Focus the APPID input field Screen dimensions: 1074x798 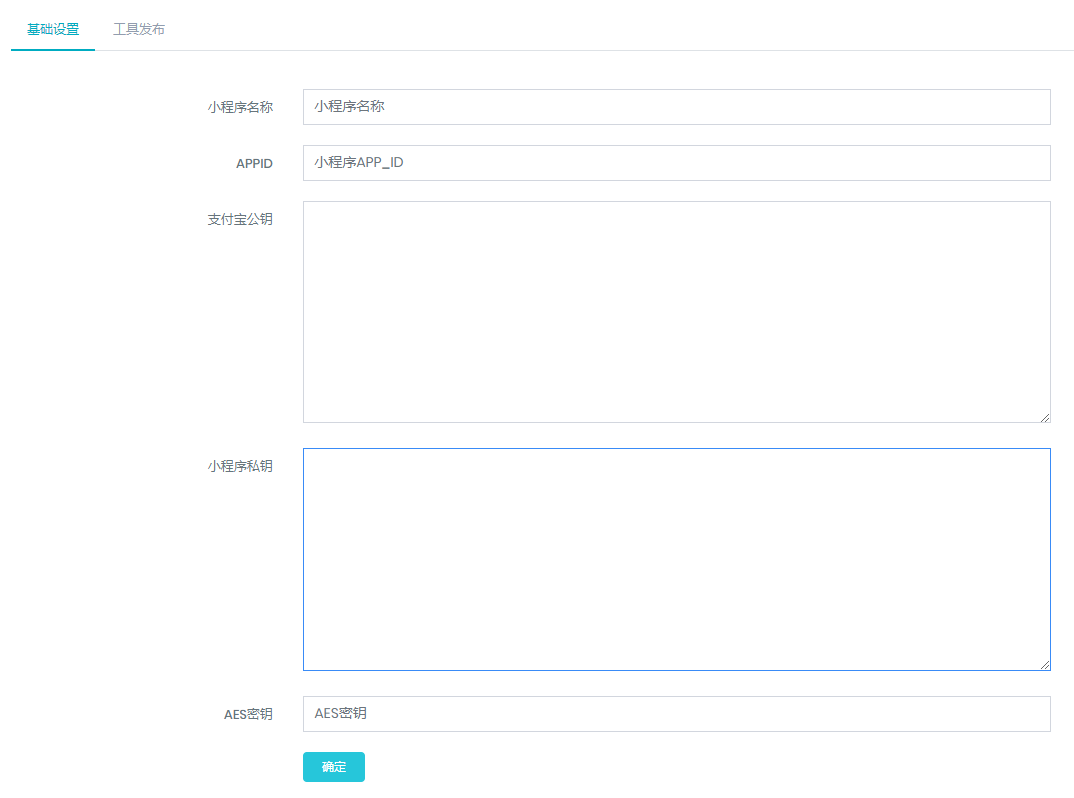[x=676, y=163]
